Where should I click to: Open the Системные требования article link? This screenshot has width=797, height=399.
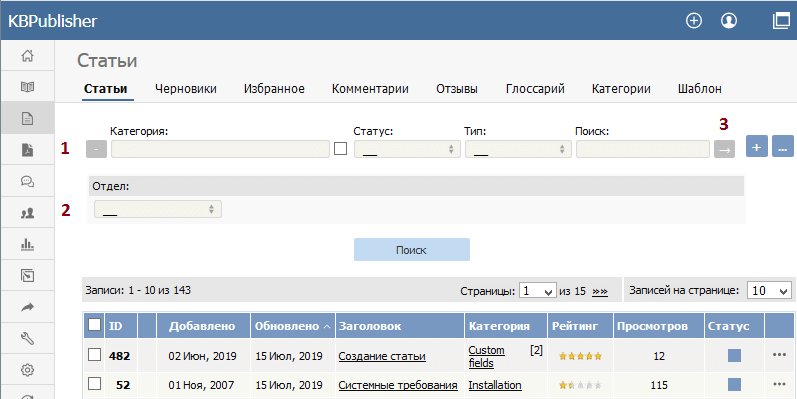click(398, 385)
